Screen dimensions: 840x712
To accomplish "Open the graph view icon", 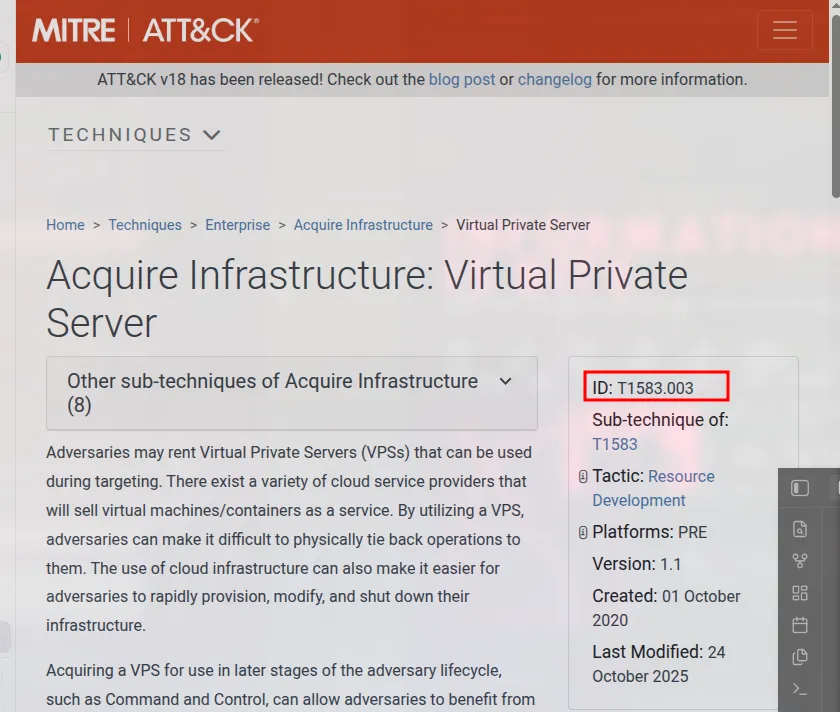I will 800,561.
